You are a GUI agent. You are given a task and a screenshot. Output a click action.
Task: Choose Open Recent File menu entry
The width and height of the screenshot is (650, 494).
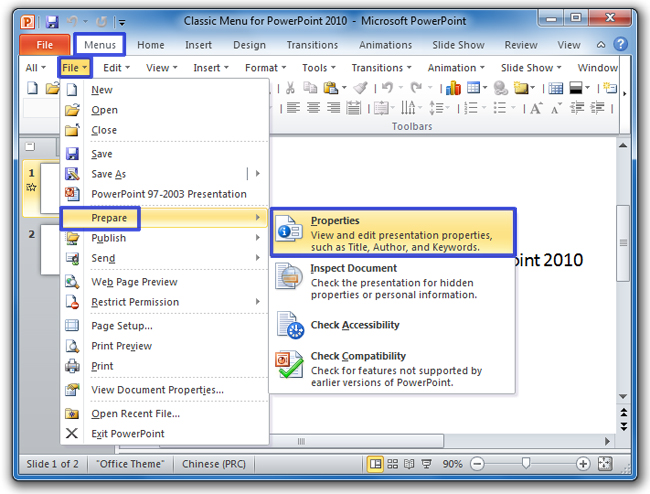[164, 414]
